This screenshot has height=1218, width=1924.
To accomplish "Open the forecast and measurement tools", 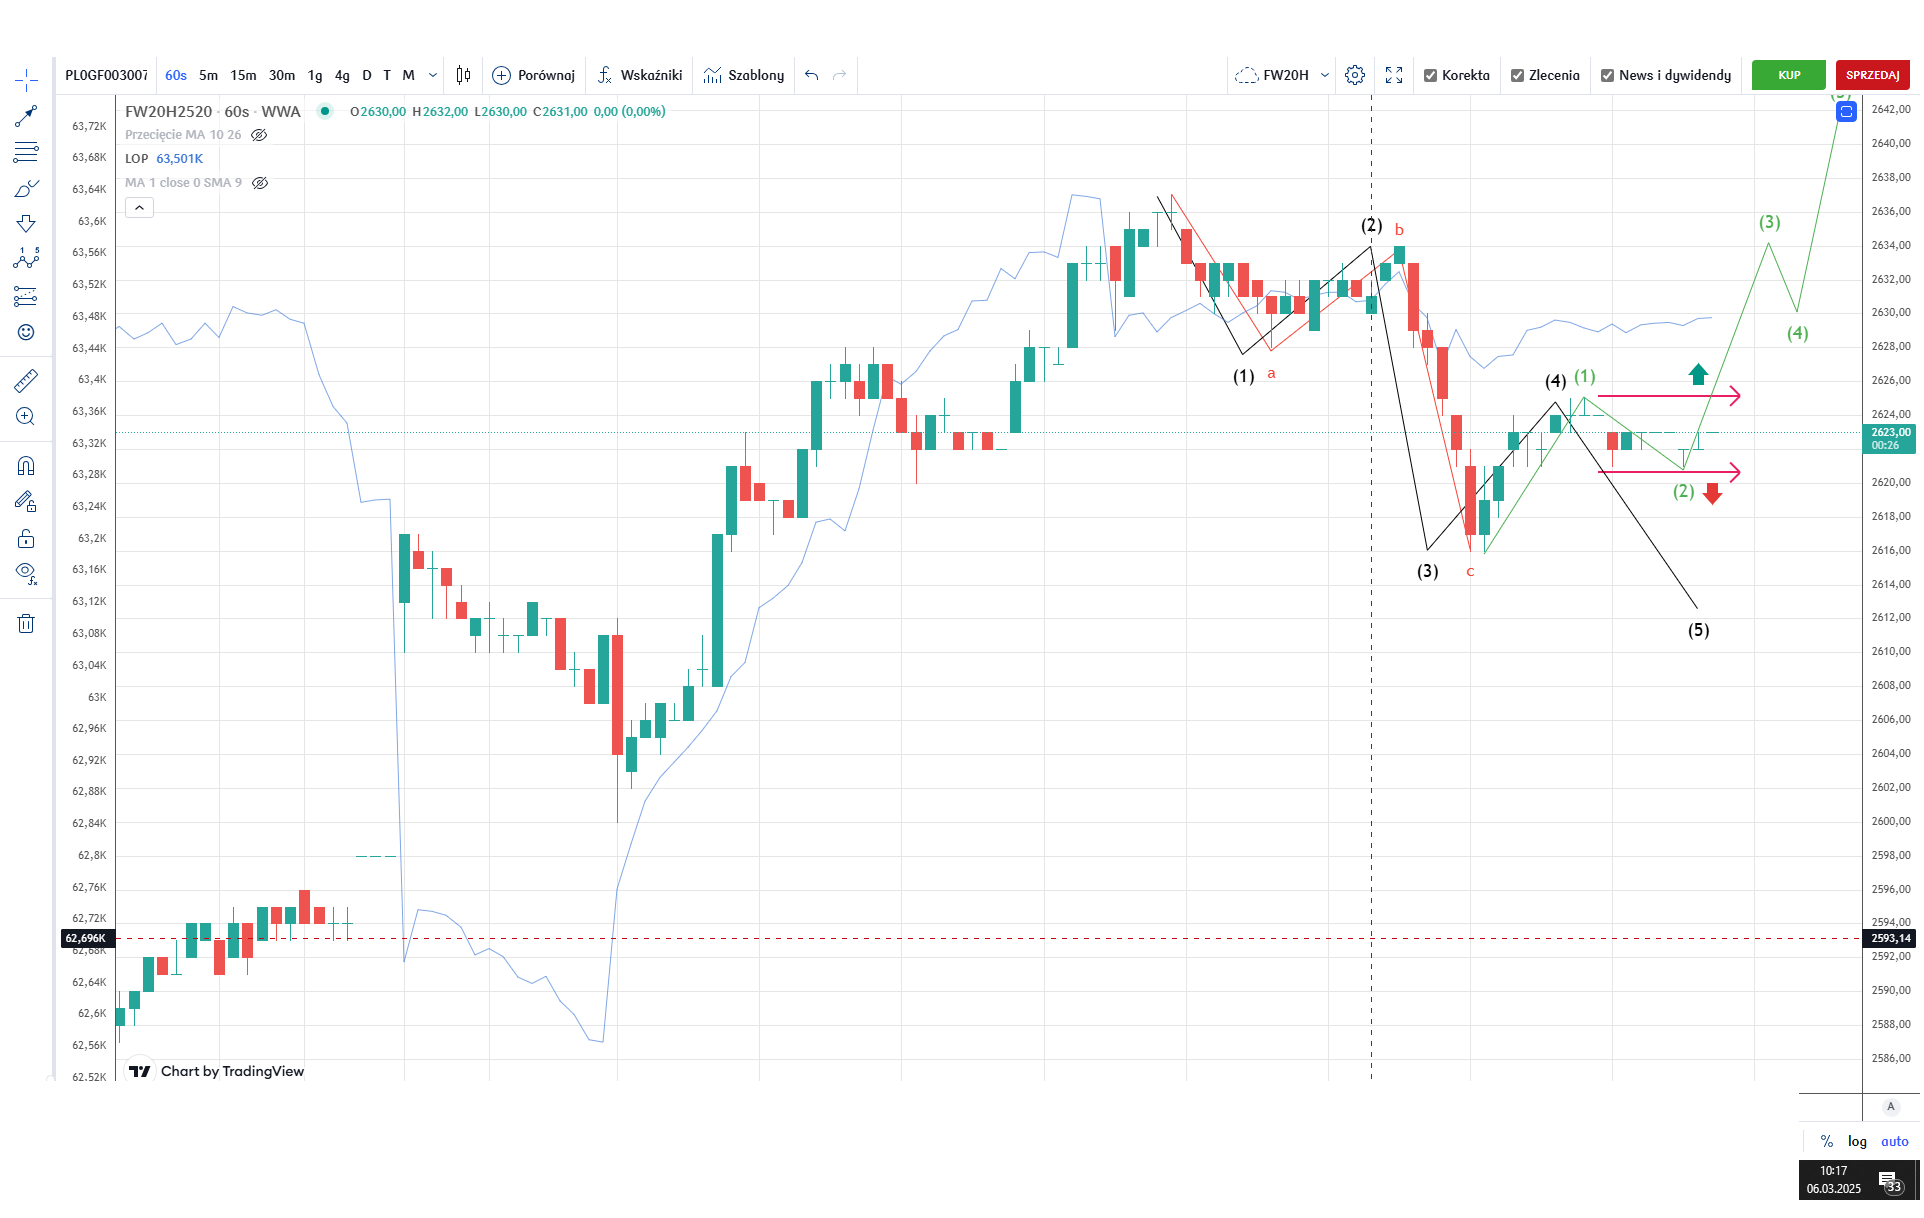I will [x=26, y=296].
